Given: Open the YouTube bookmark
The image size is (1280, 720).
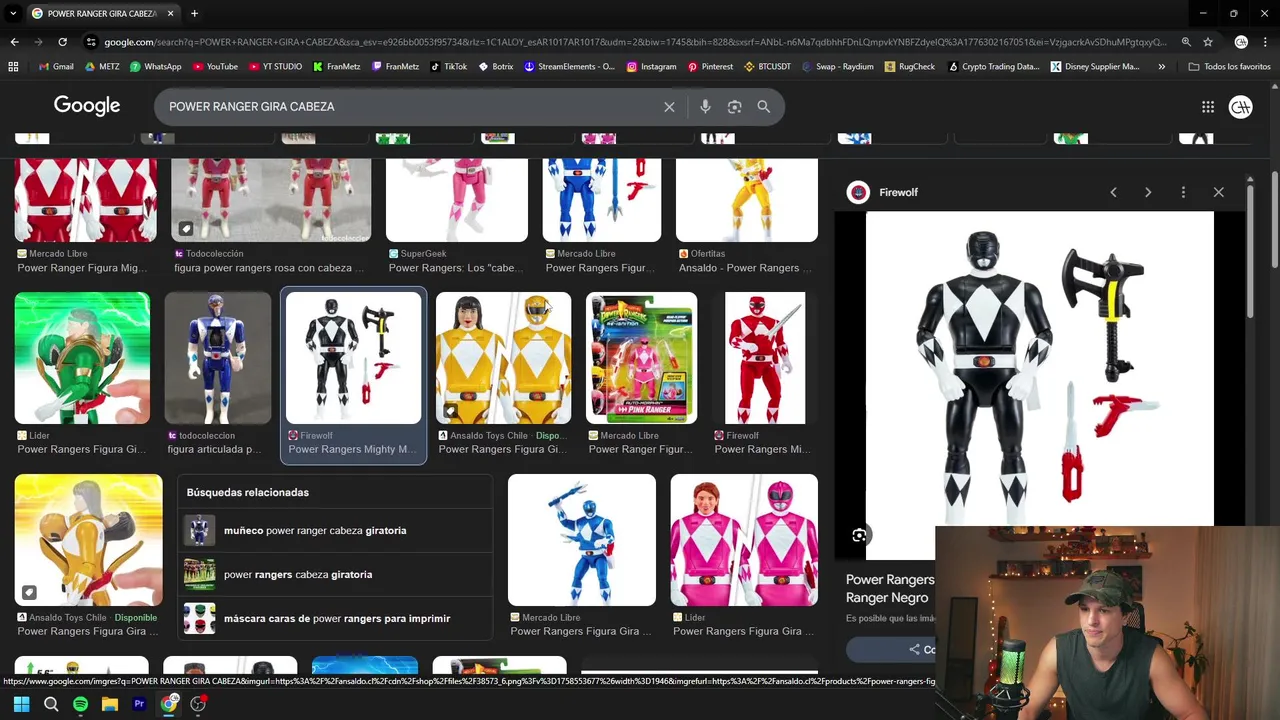Looking at the screenshot, I should pyautogui.click(x=215, y=67).
